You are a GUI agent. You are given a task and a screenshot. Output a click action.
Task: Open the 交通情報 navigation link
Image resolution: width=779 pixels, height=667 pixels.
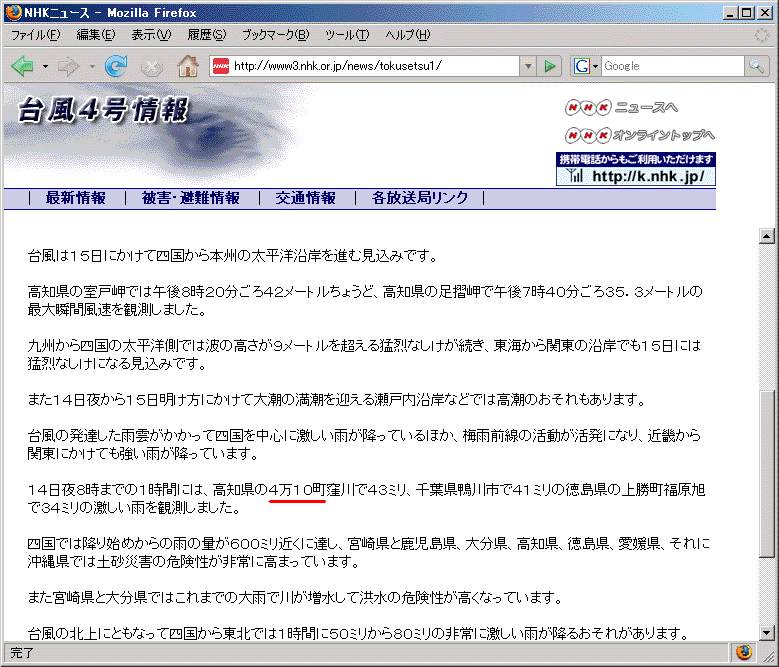(x=306, y=198)
